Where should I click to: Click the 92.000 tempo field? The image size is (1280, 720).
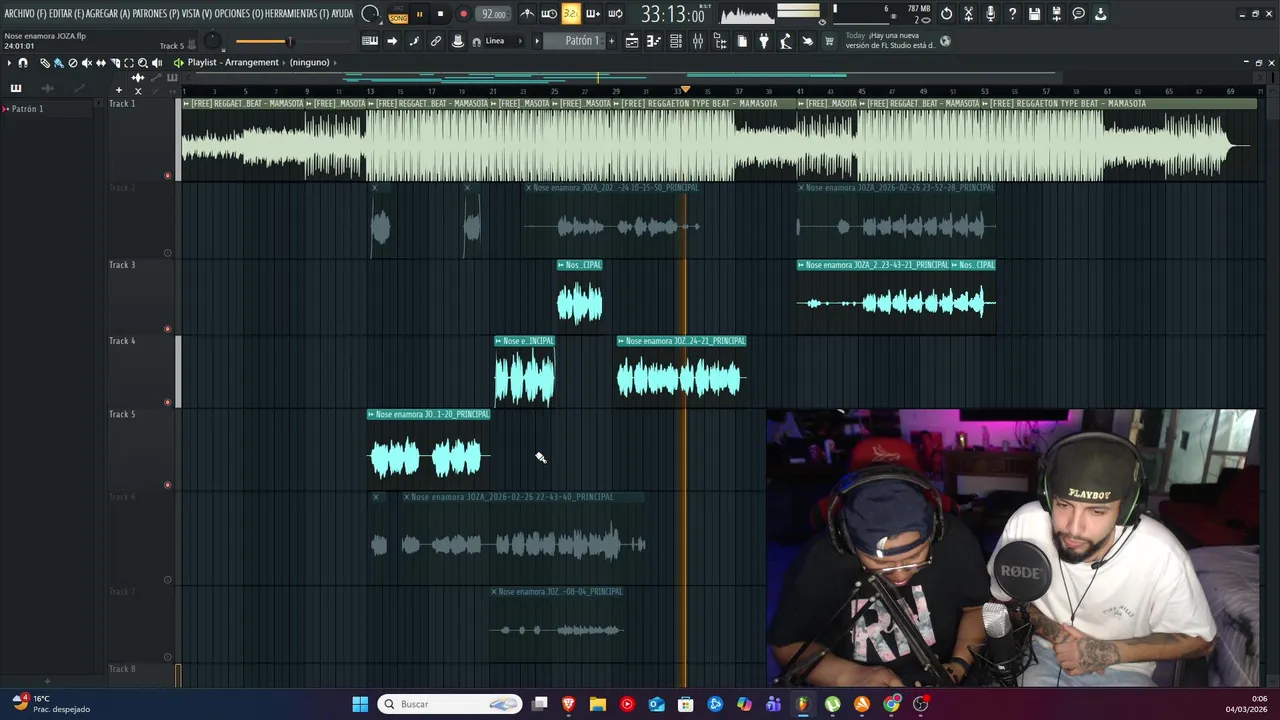pos(493,14)
